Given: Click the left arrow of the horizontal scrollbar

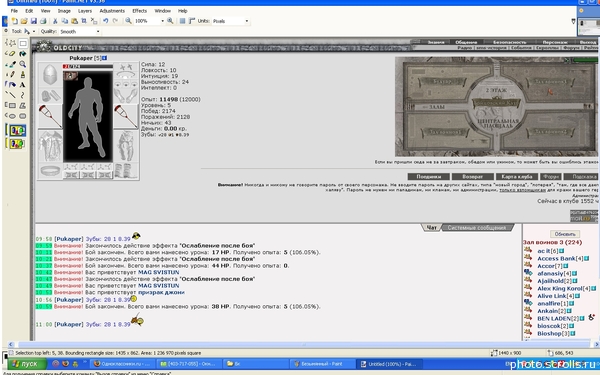Looking at the screenshot, I should click(x=10, y=344).
